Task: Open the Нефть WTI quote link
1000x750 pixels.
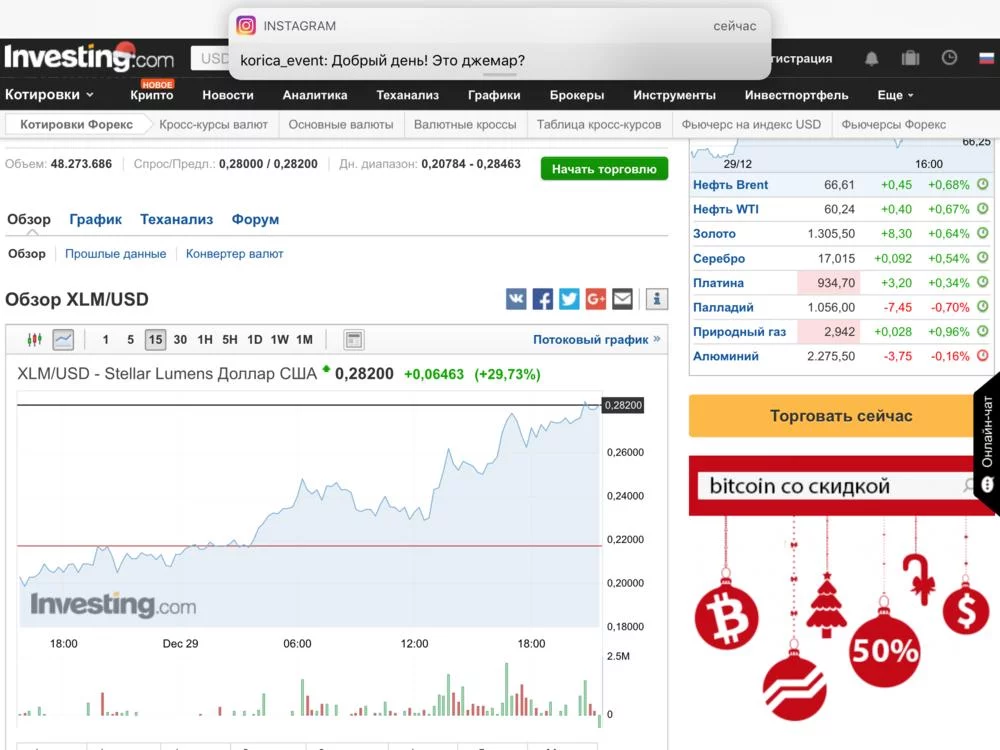Action: click(726, 209)
